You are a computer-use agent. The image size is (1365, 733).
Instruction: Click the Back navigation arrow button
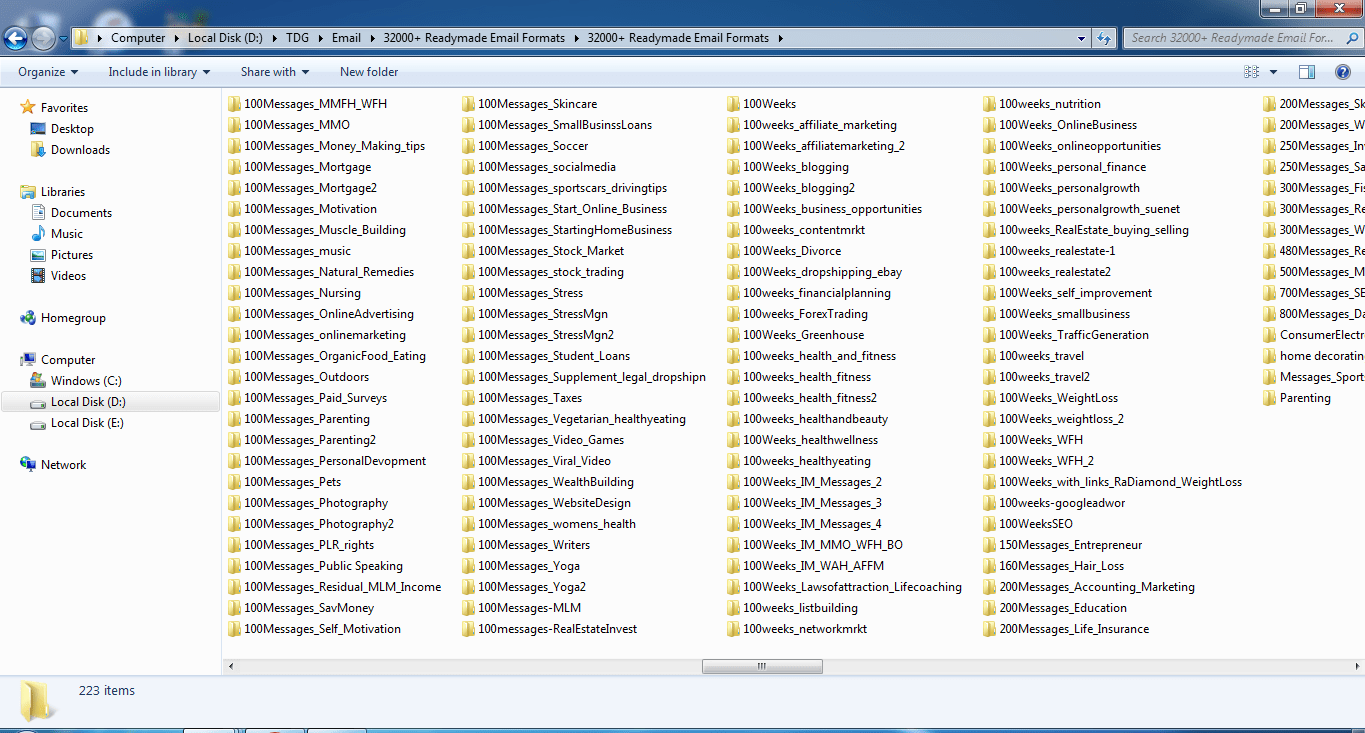(x=15, y=38)
